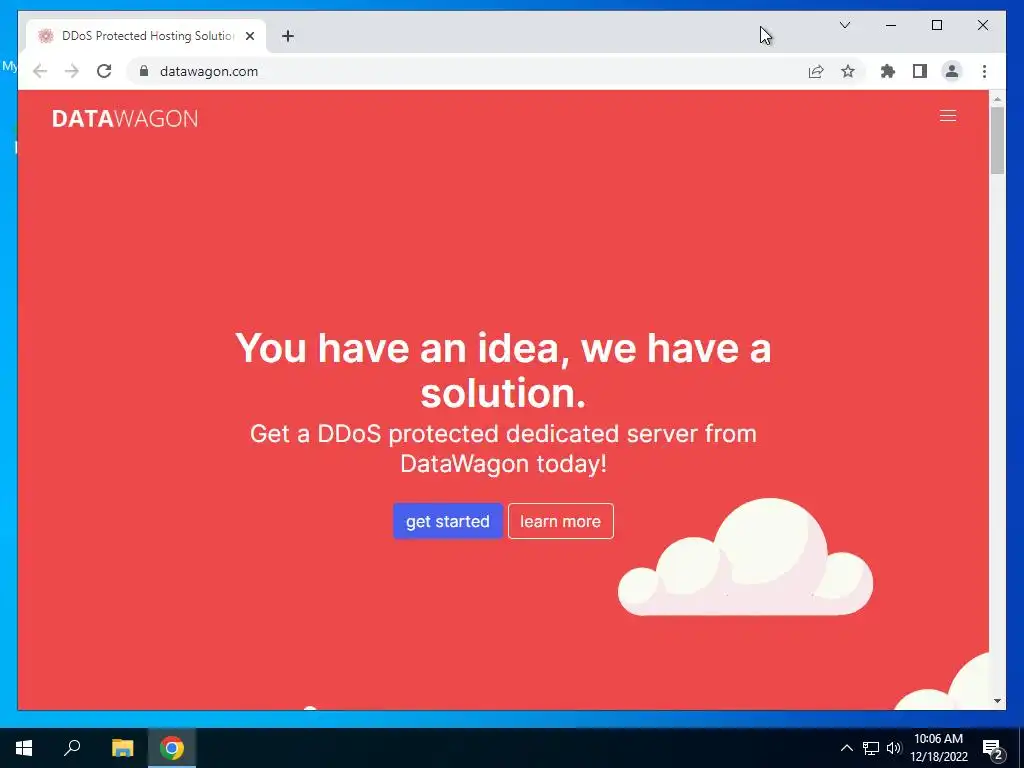Open the clock showing 10:06 AM

(938, 748)
